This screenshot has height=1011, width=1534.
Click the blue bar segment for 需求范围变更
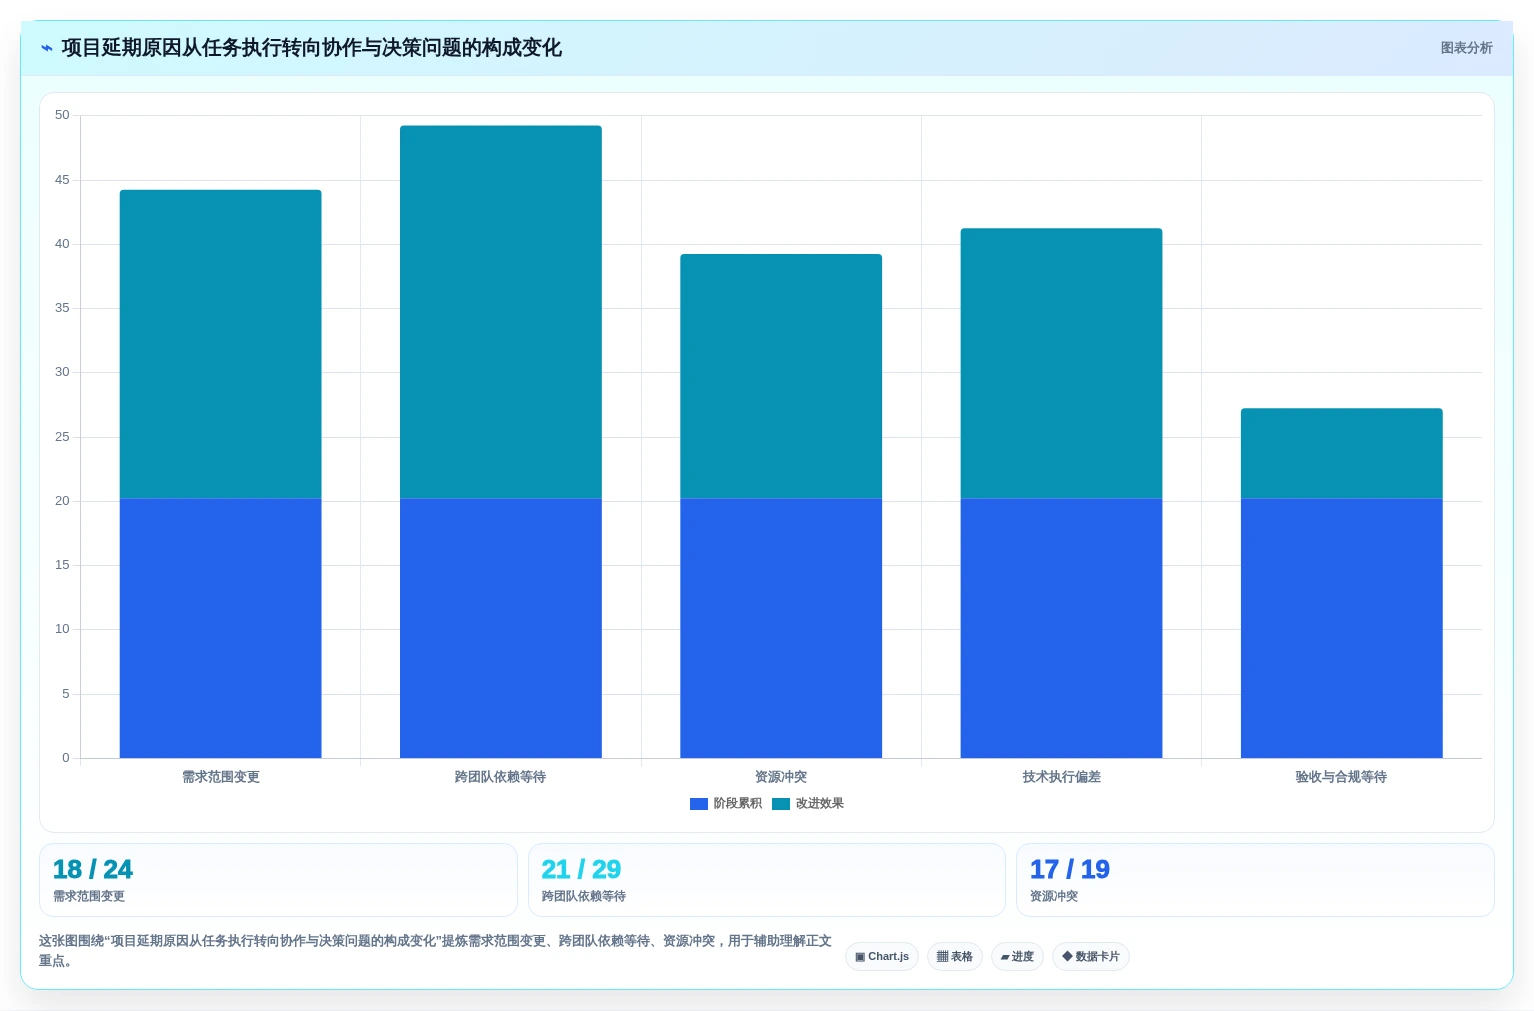click(x=221, y=628)
